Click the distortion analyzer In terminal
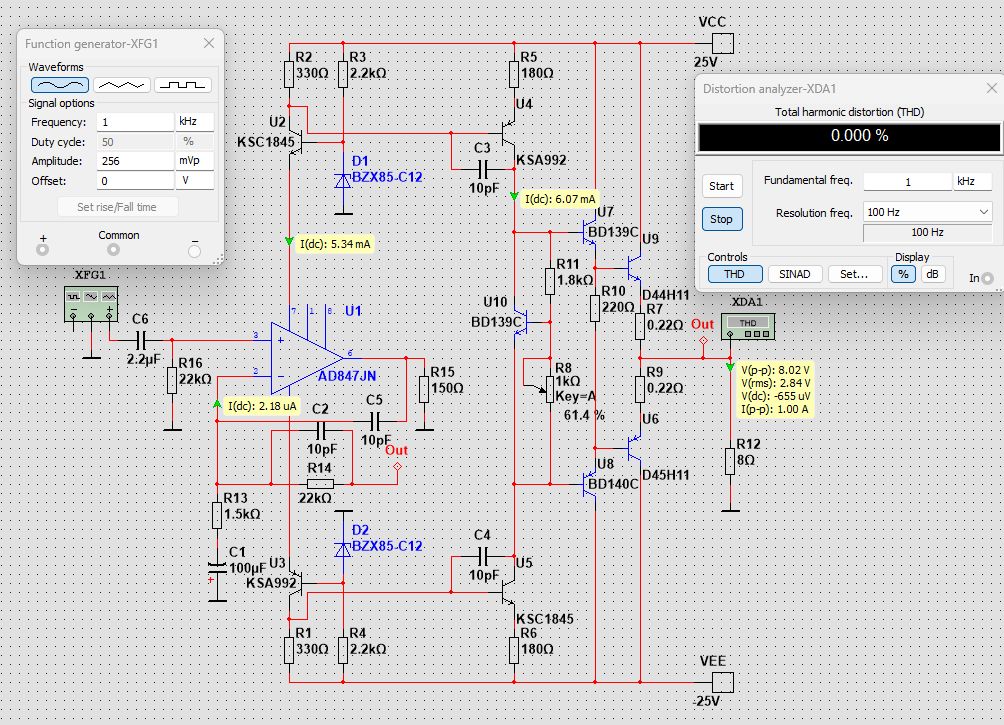1004x725 pixels. [988, 278]
